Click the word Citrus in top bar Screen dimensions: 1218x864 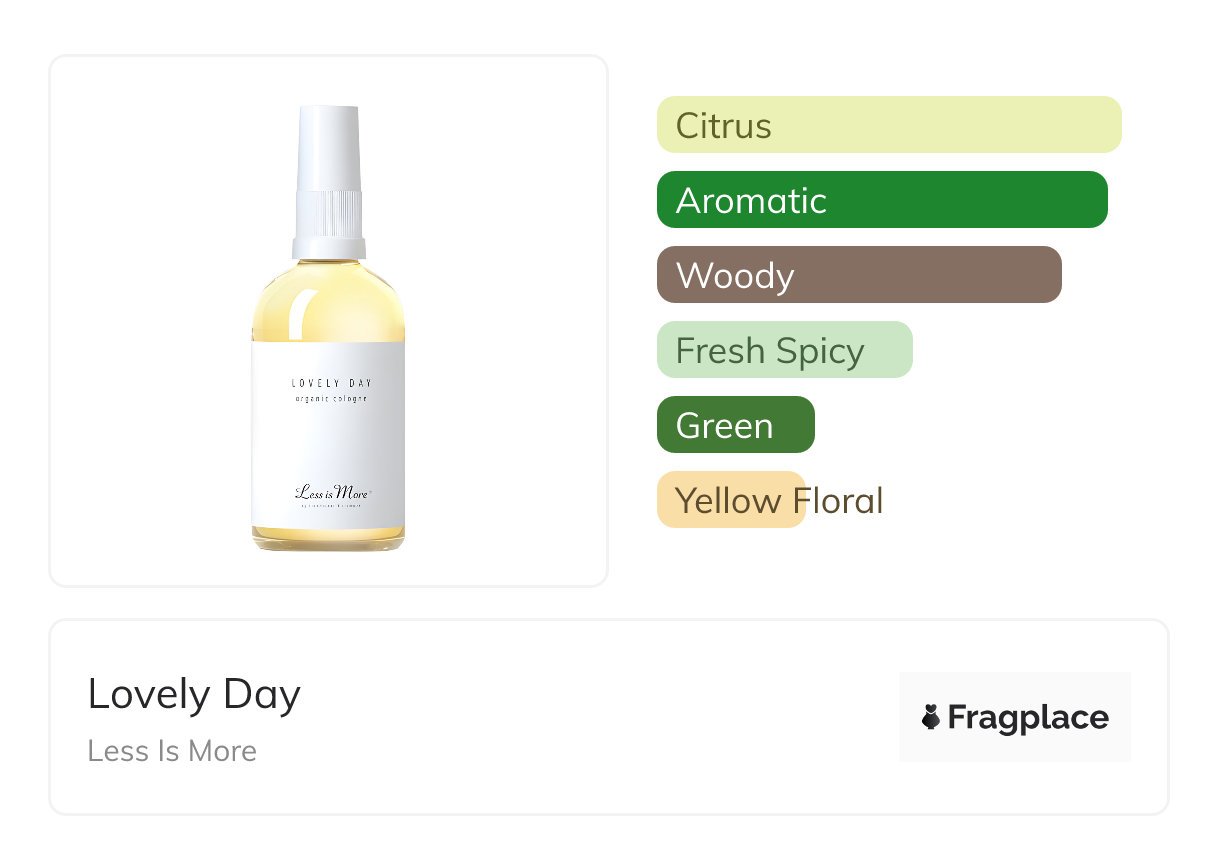click(724, 126)
